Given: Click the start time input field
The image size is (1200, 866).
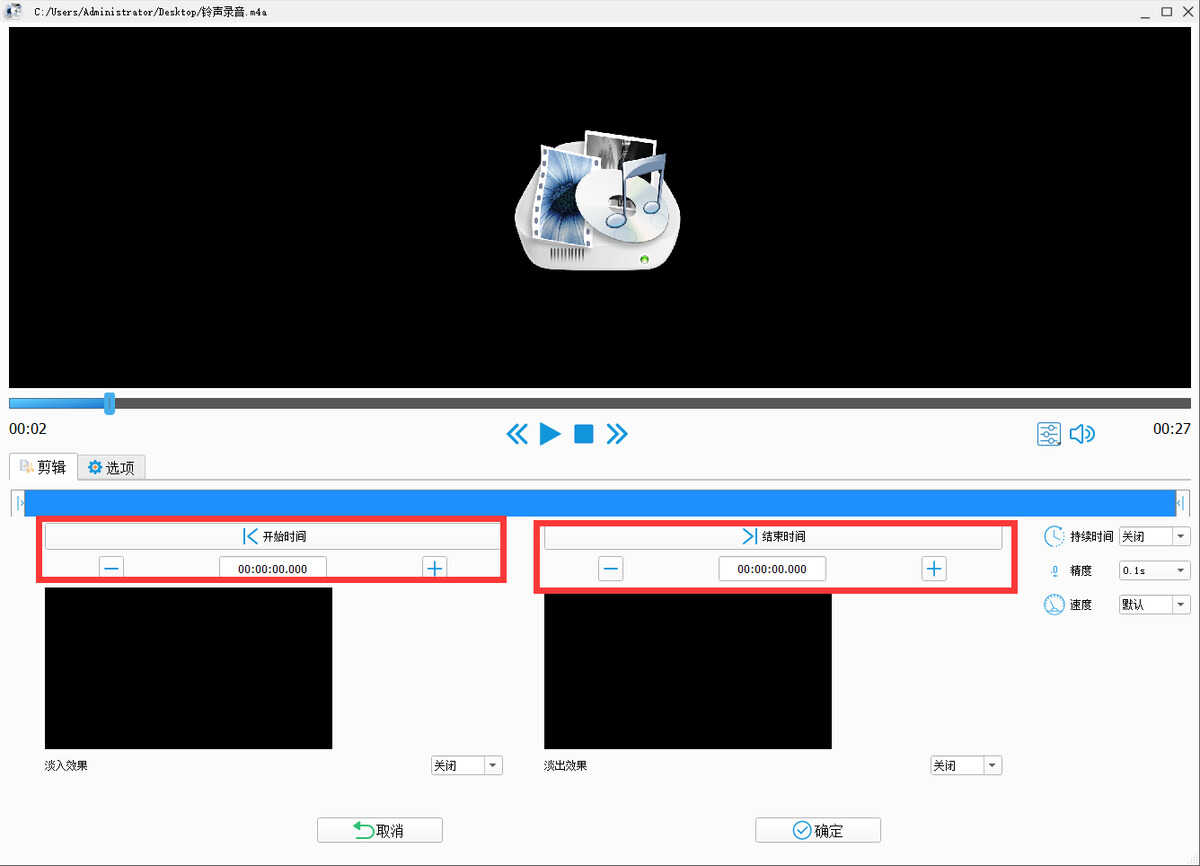Looking at the screenshot, I should [x=273, y=568].
